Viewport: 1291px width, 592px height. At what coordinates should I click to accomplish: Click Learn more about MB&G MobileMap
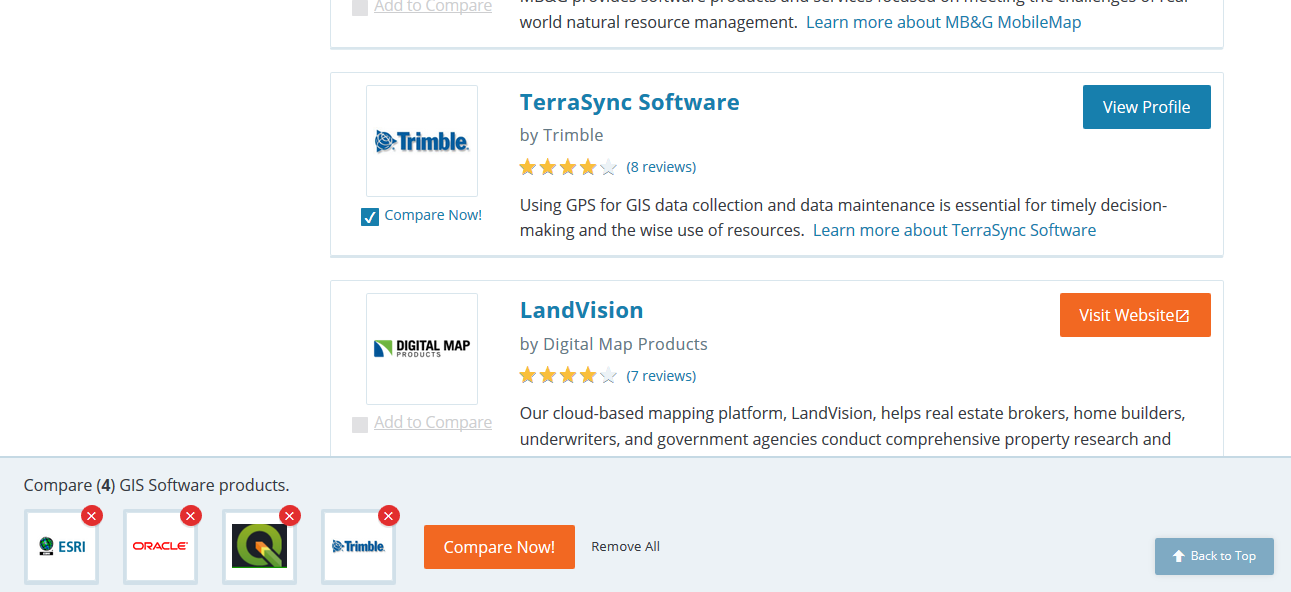[x=943, y=22]
